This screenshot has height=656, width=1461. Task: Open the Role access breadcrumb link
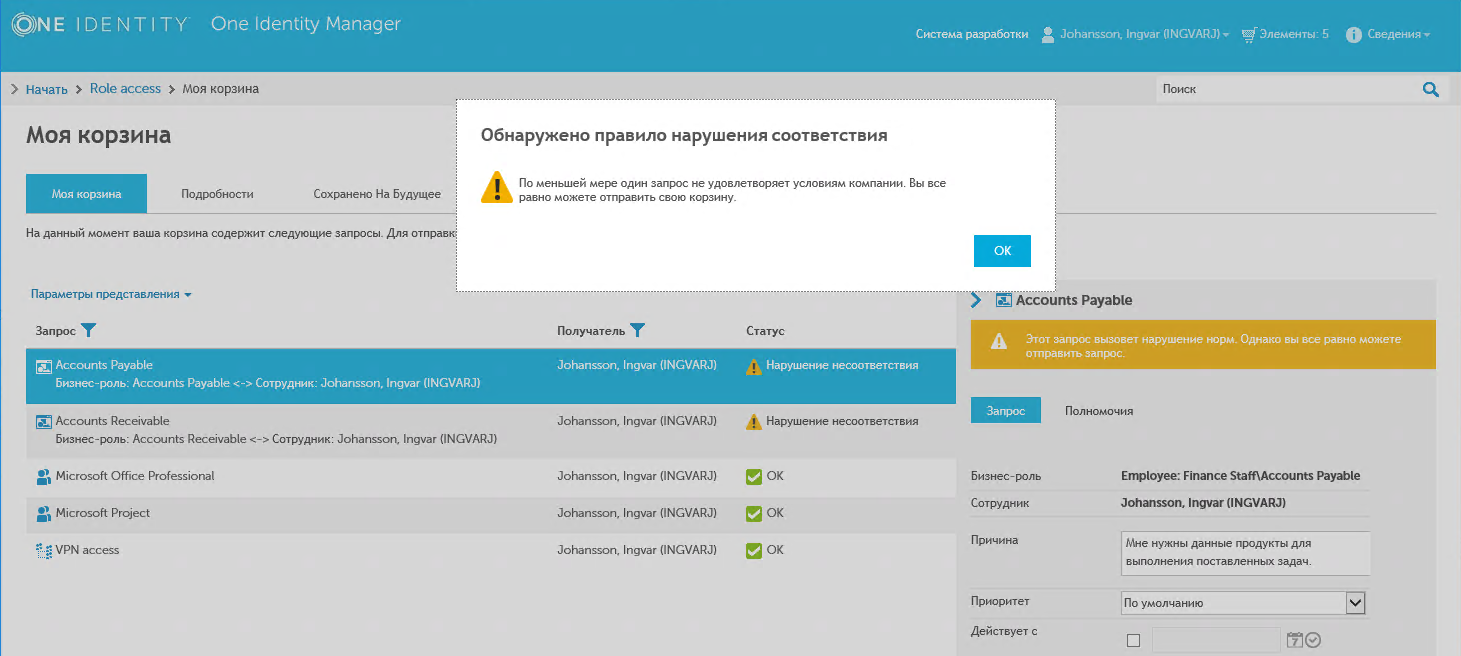point(125,89)
